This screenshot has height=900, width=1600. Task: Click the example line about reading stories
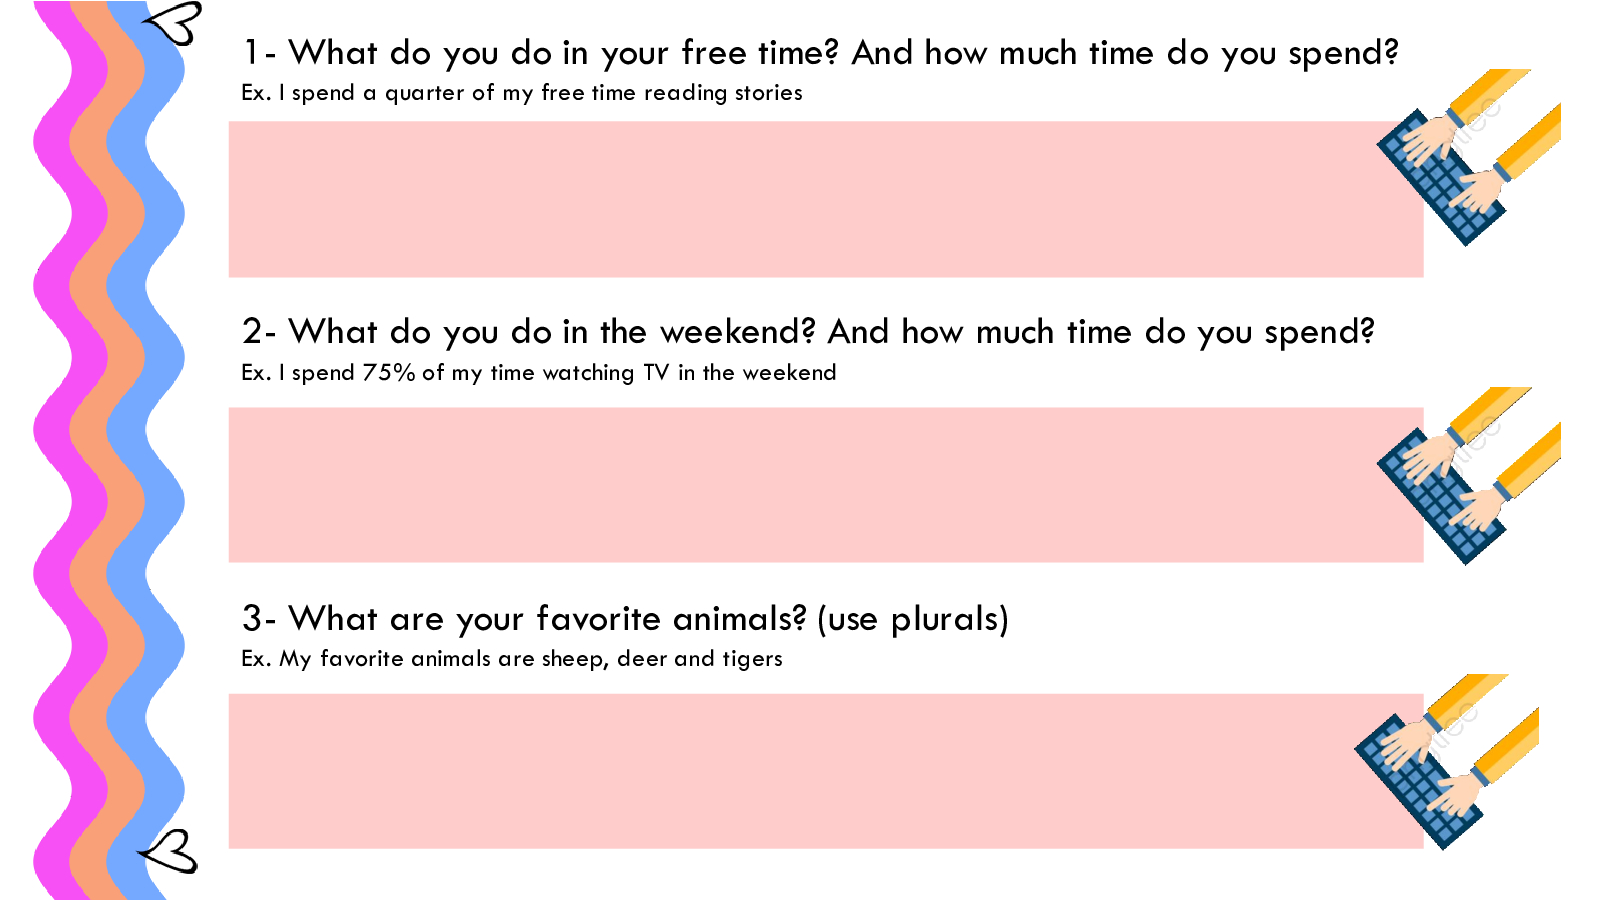(x=521, y=93)
